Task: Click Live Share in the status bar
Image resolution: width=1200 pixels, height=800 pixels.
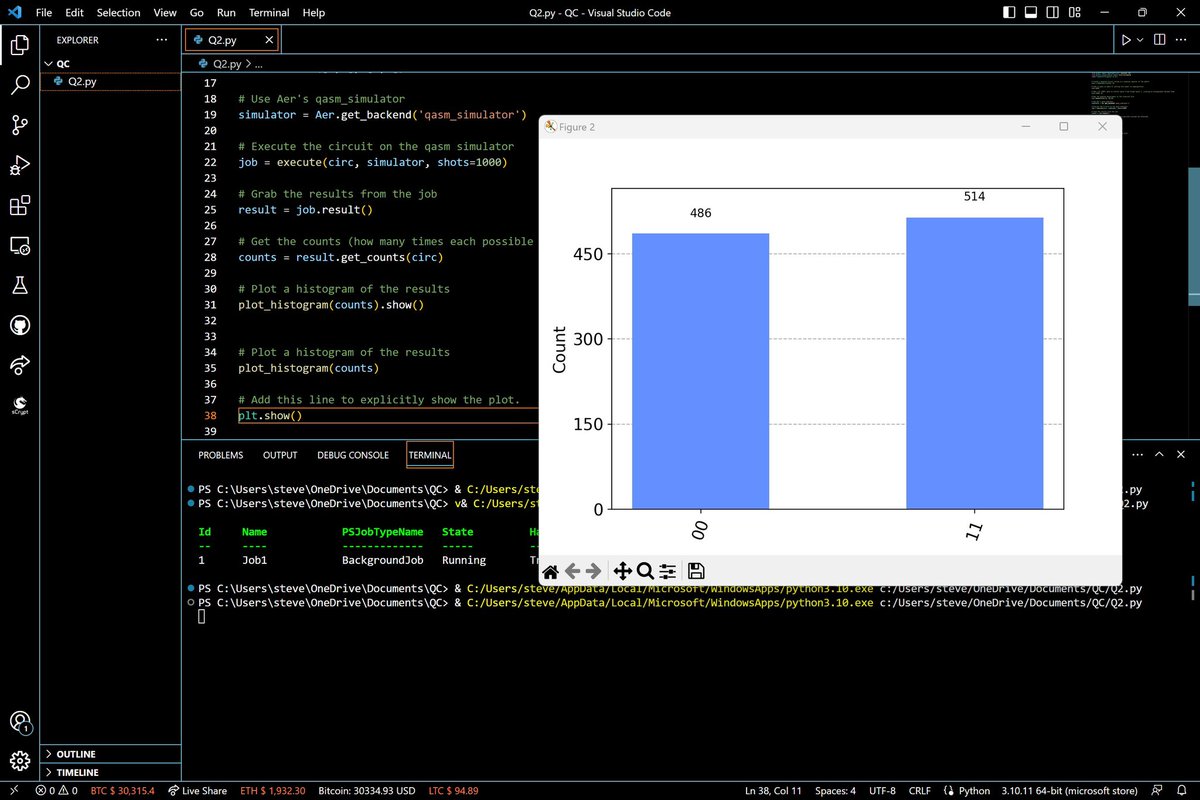Action: [197, 791]
